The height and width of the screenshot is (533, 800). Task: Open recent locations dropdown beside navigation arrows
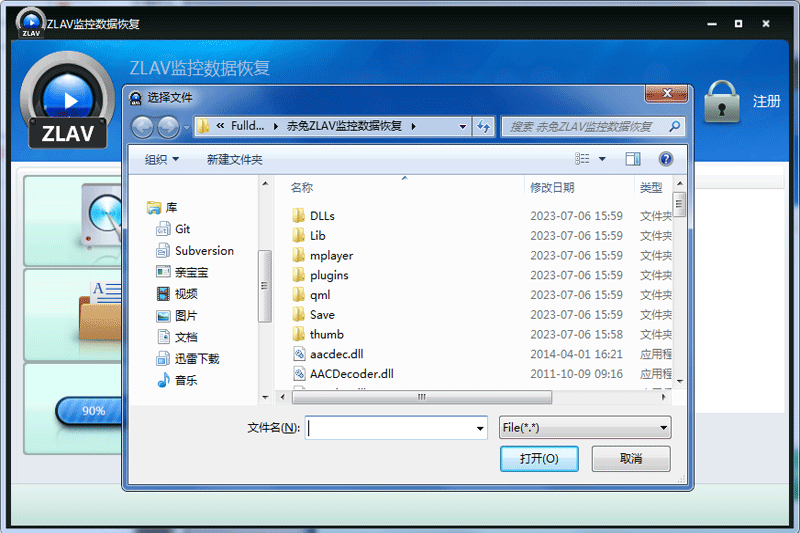186,127
